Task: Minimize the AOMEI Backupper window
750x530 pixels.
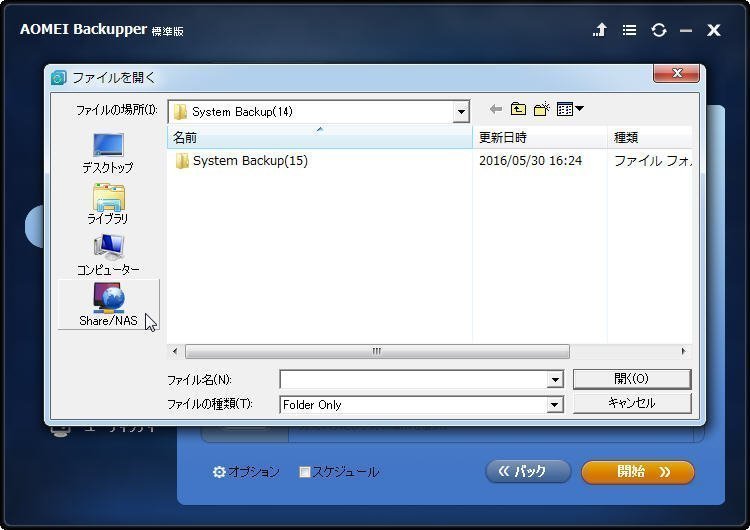Action: pos(686,31)
